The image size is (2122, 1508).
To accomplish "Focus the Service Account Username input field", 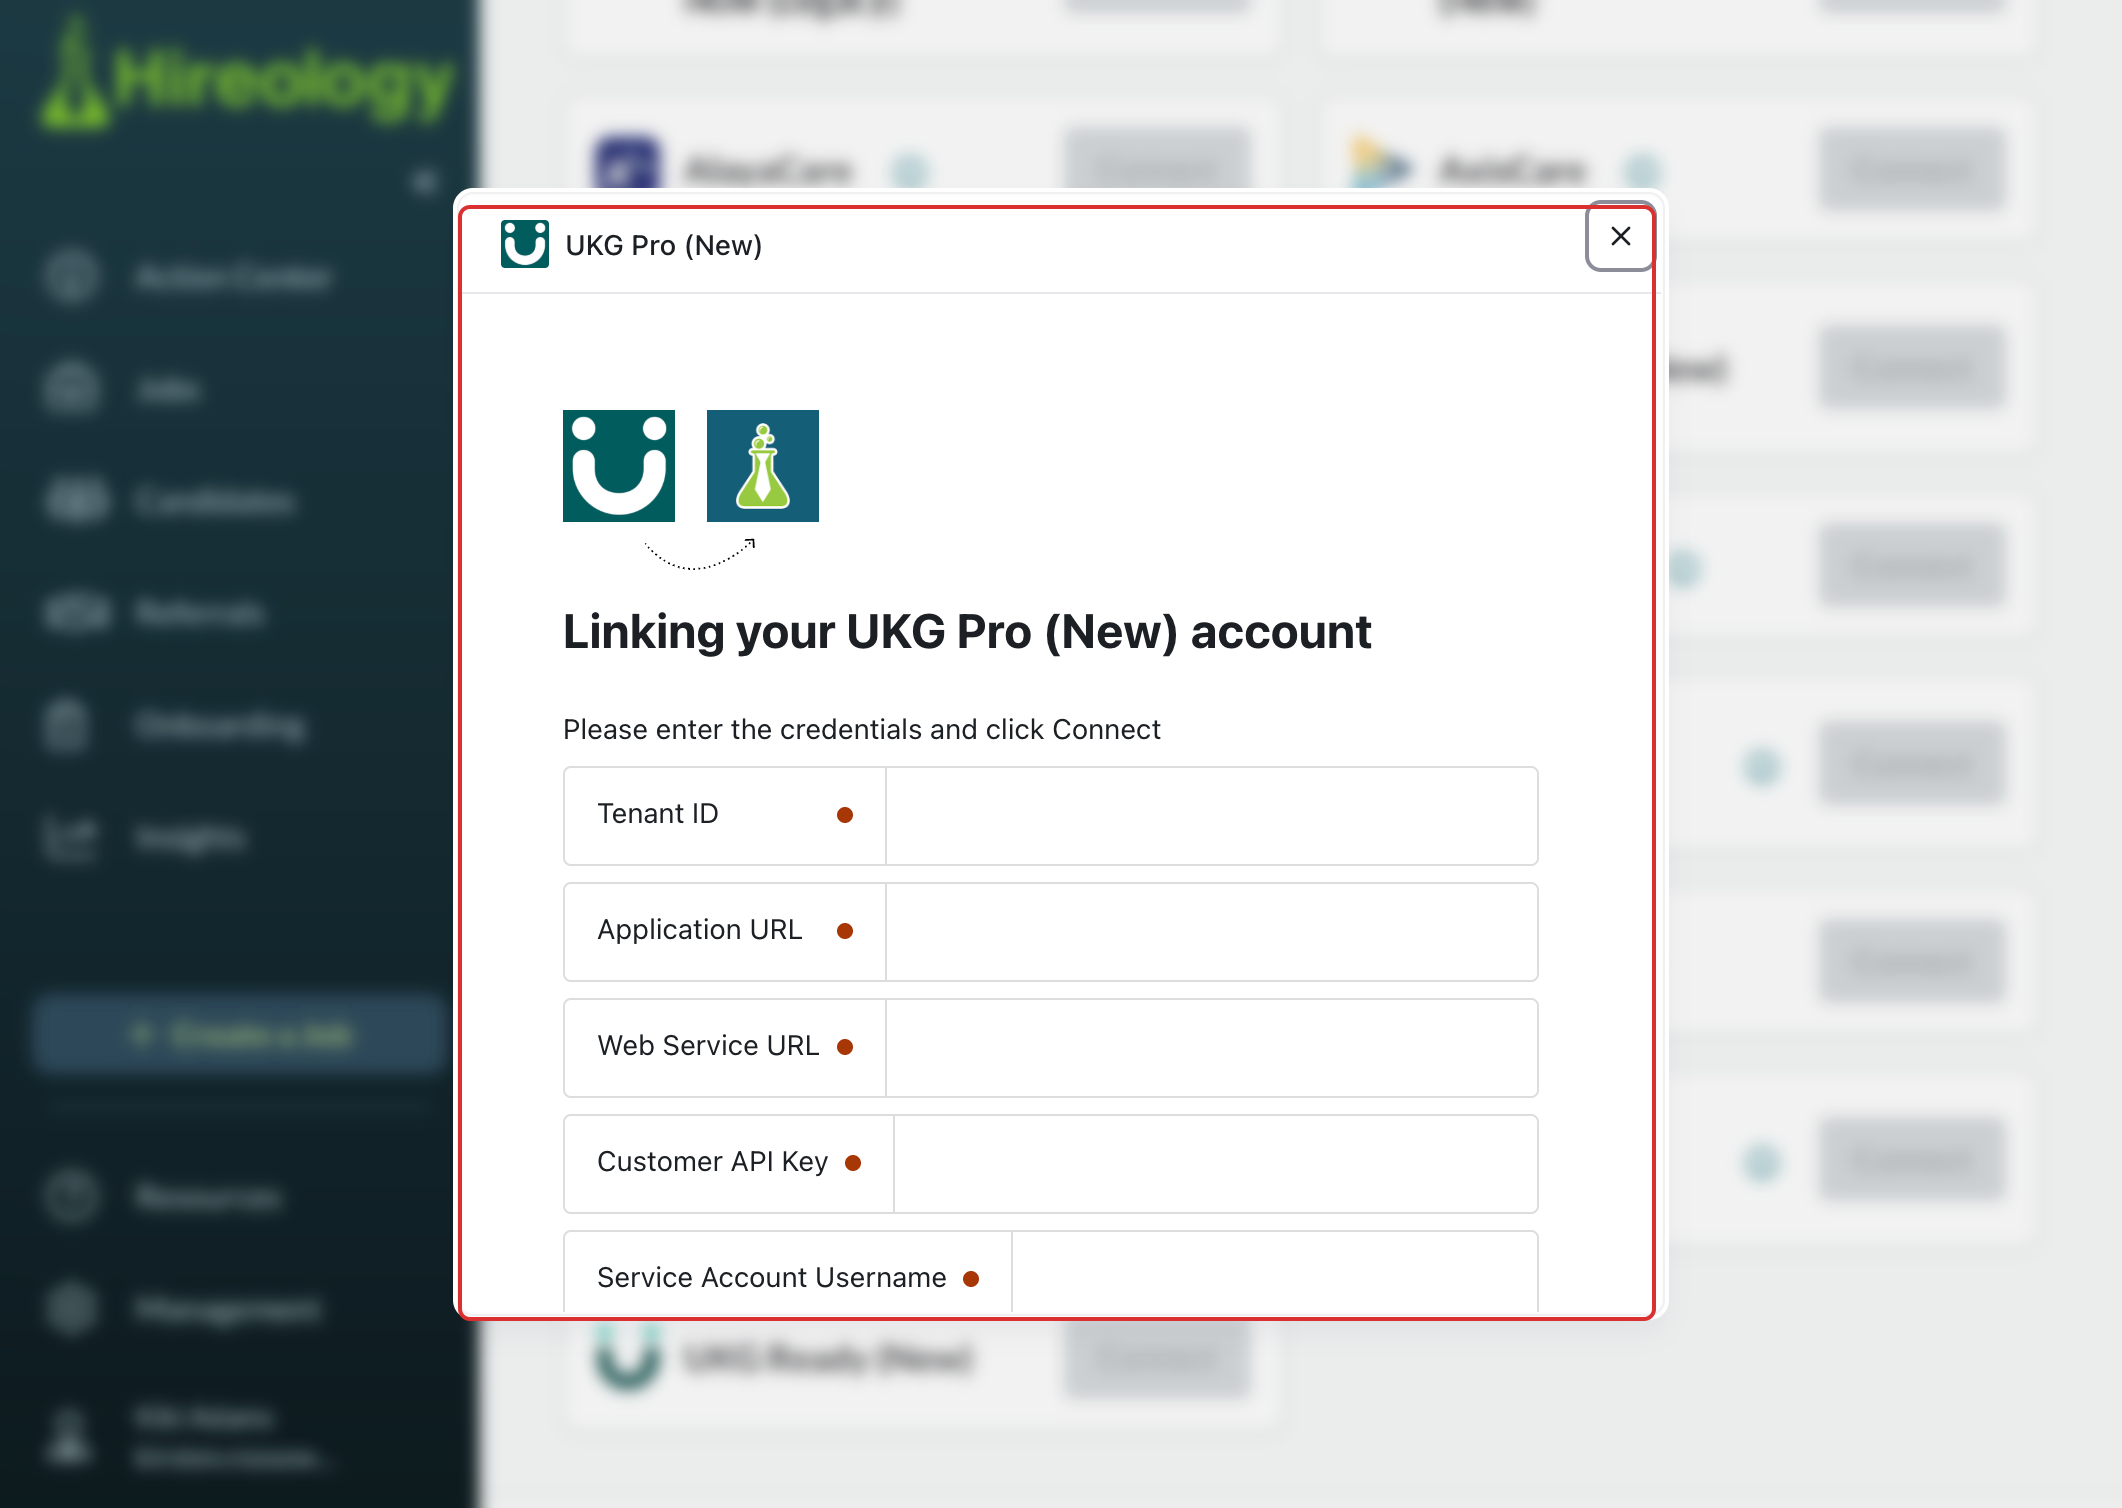I will click(1274, 1274).
